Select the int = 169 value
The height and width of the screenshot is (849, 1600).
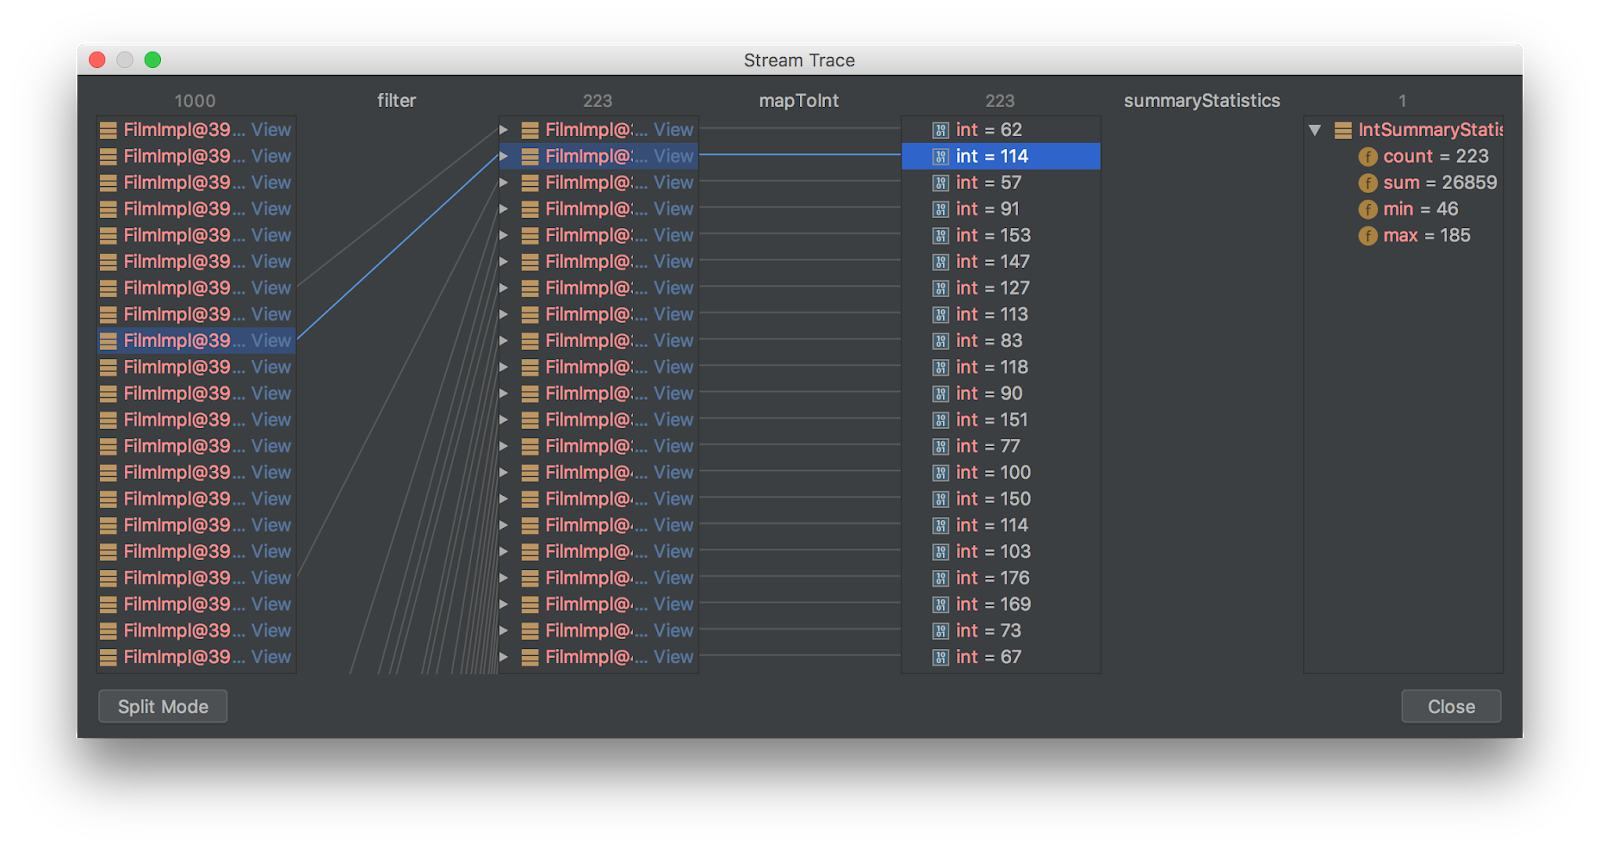coord(993,604)
